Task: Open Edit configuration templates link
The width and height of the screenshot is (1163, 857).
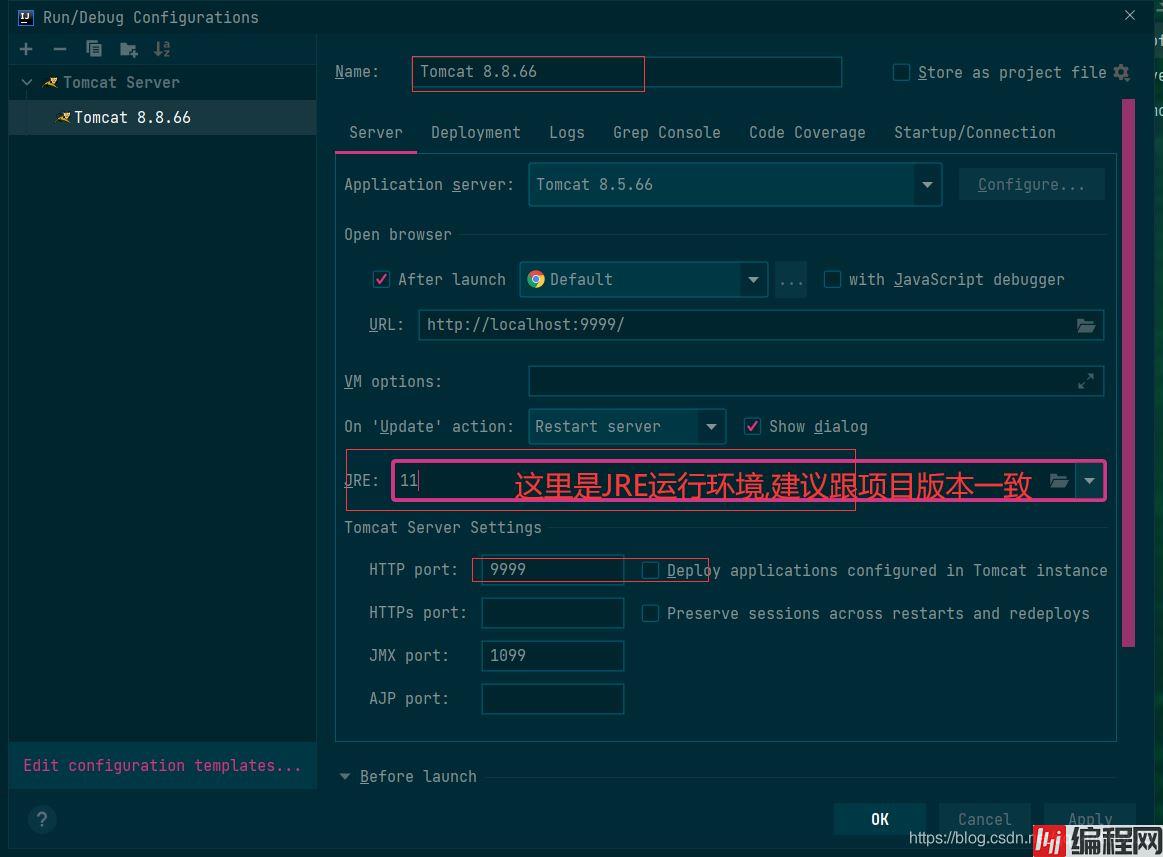Action: 162,765
